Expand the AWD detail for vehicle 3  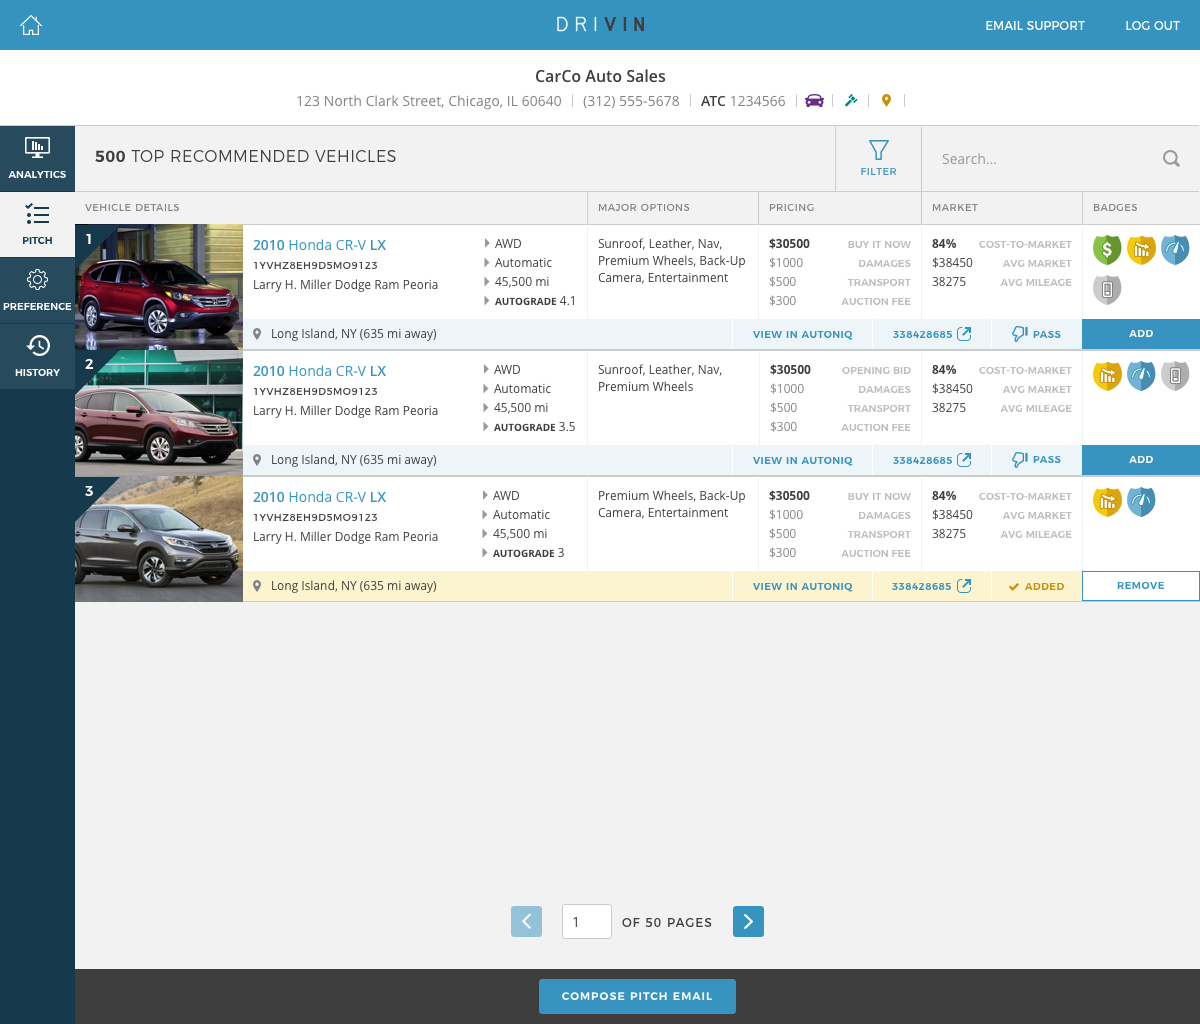[x=503, y=495]
